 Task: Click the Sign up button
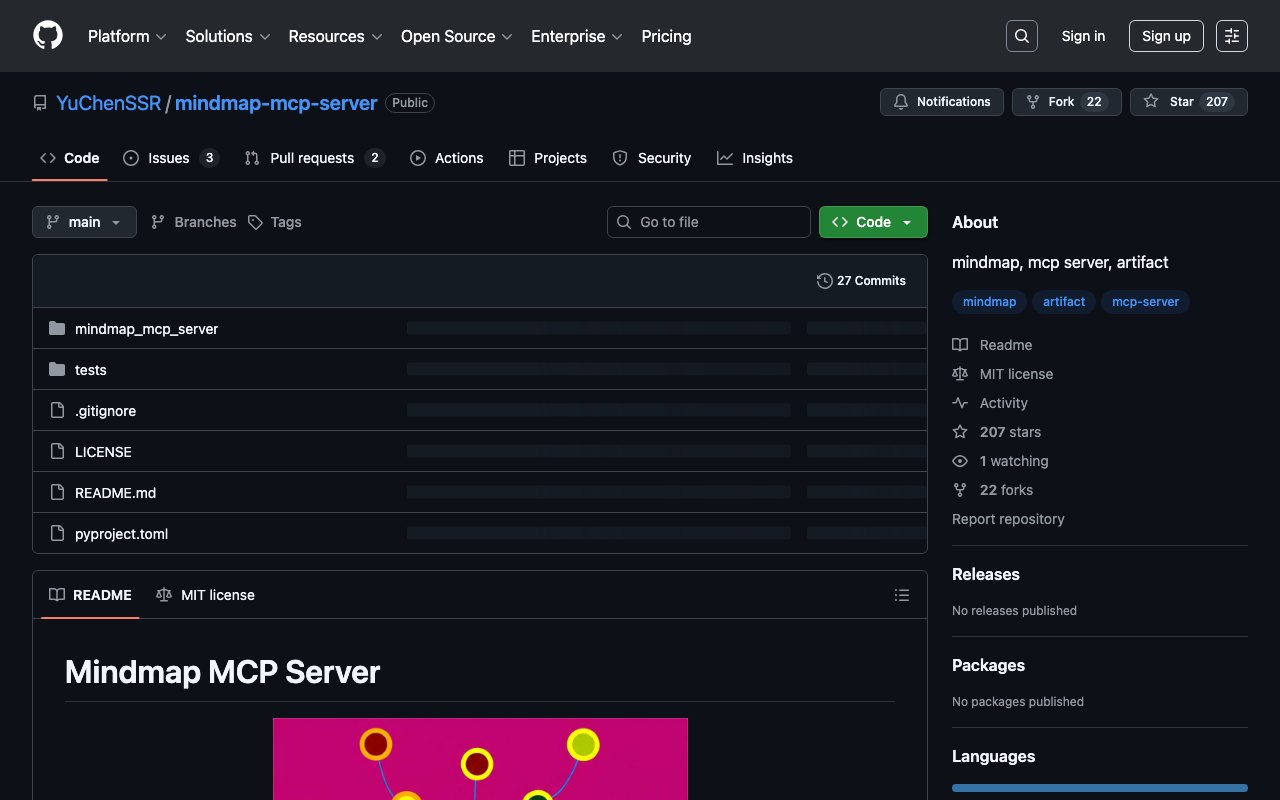click(1166, 36)
